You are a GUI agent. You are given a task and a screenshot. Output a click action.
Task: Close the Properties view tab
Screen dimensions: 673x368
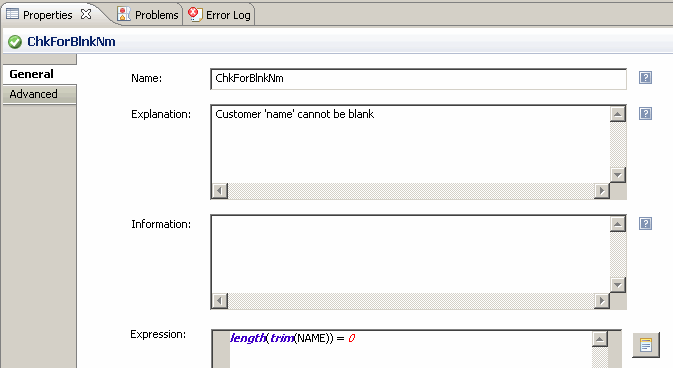86,14
